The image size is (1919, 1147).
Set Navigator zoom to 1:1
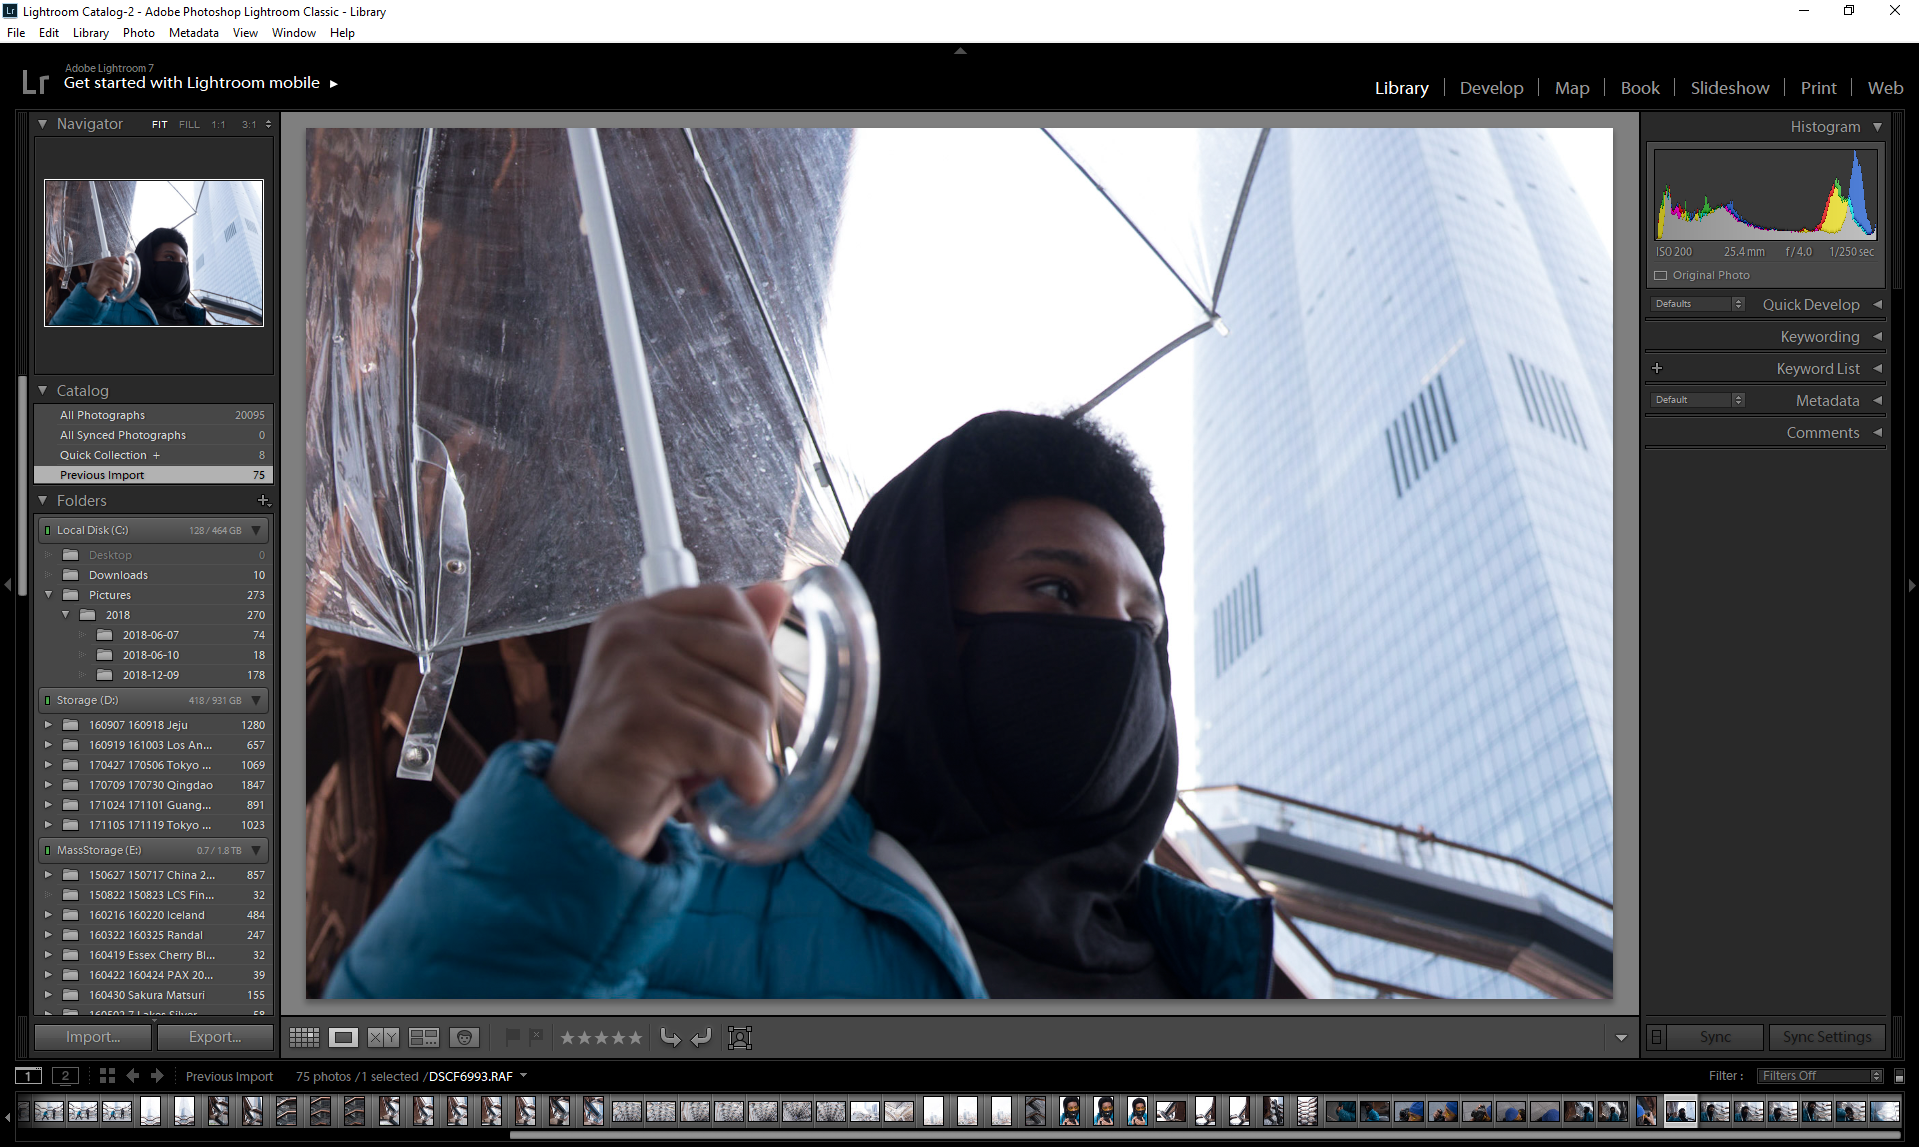218,125
